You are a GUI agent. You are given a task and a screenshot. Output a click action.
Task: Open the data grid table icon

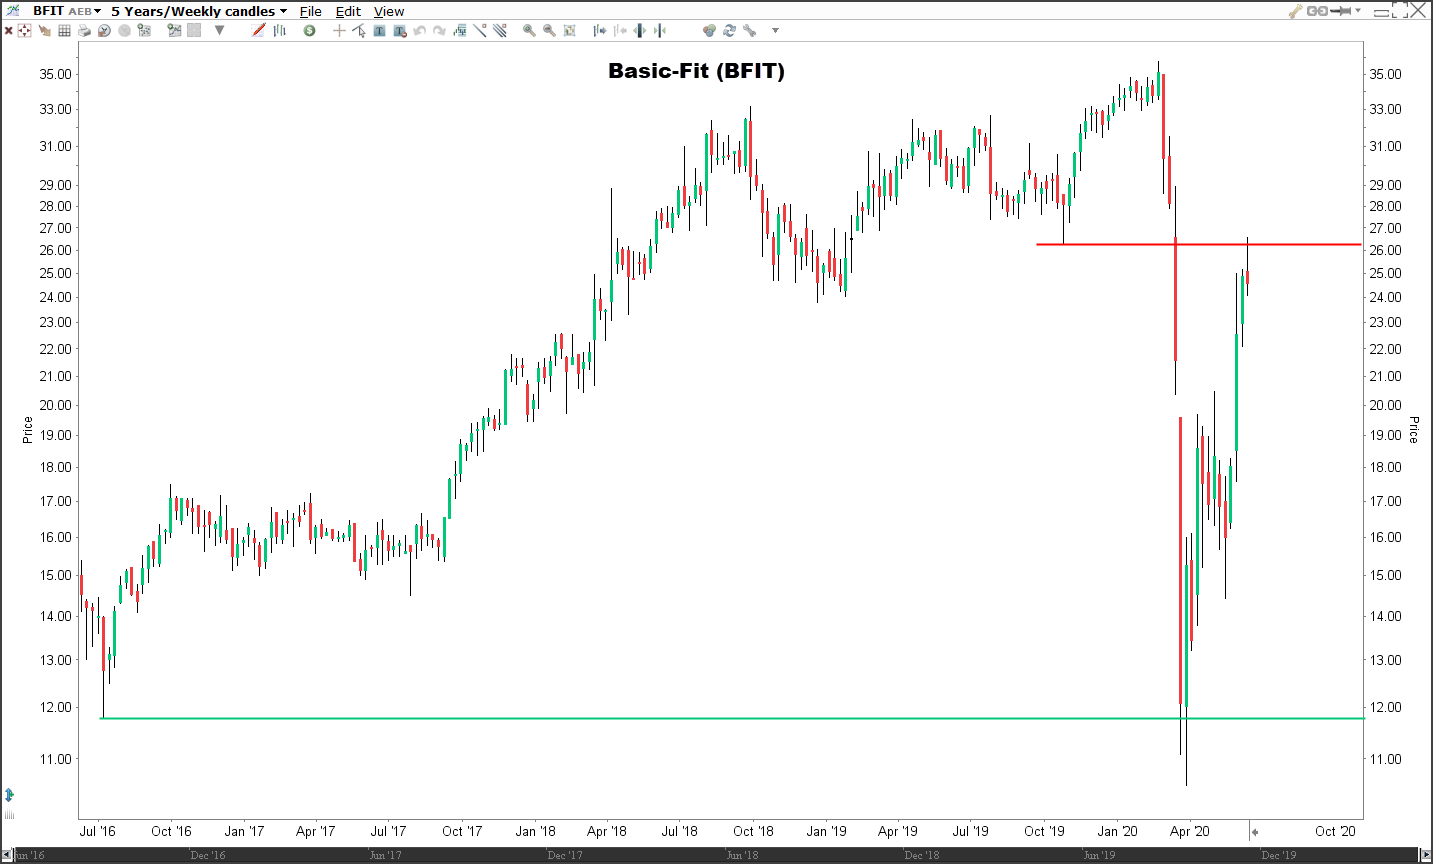tap(64, 31)
